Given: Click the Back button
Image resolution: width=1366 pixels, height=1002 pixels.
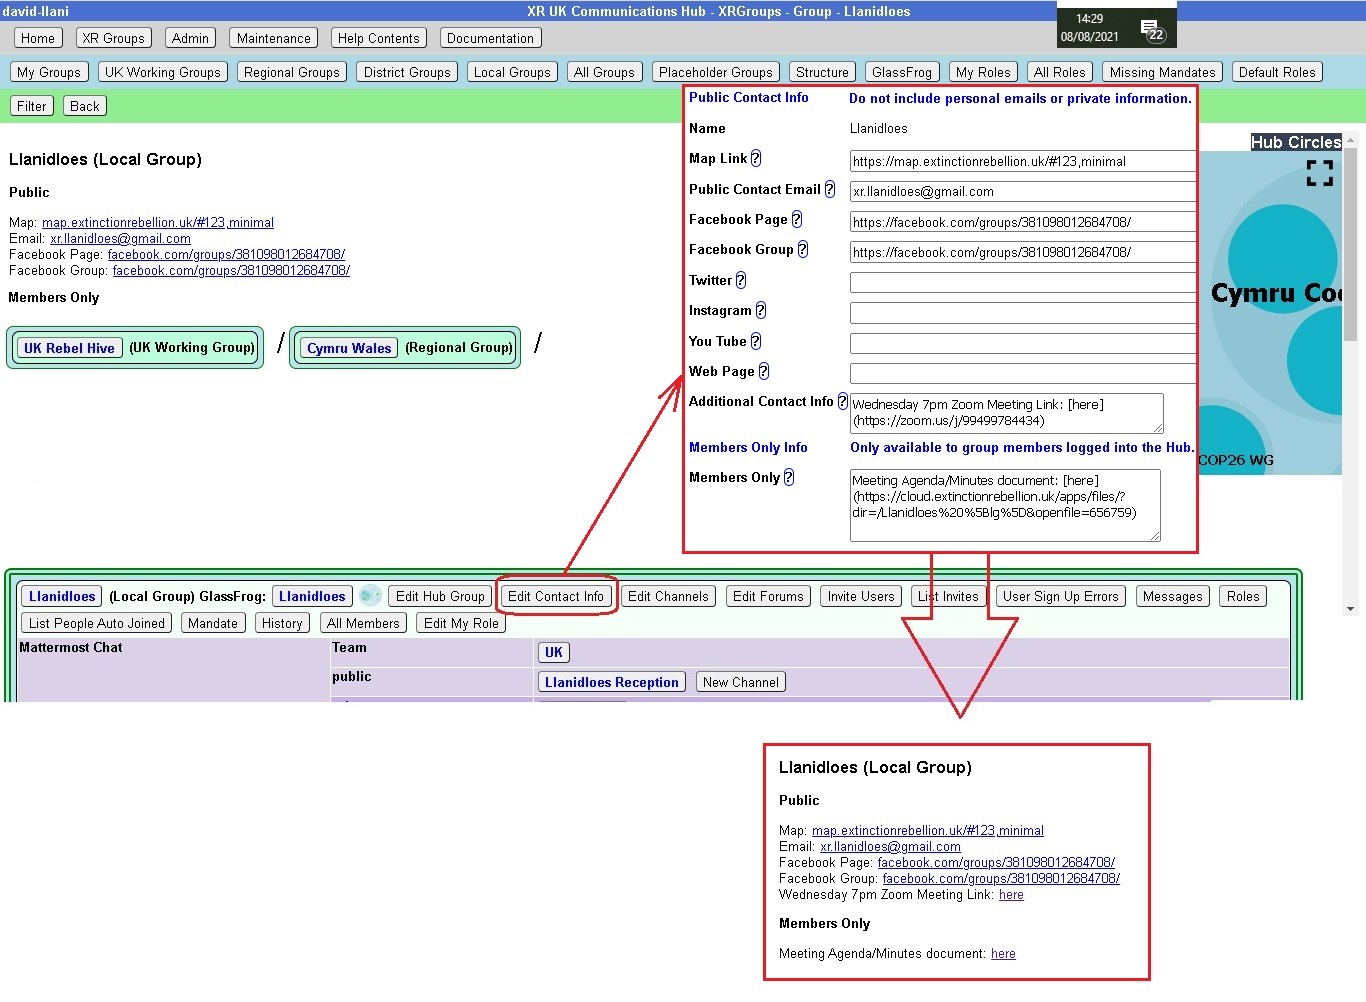Looking at the screenshot, I should [85, 106].
